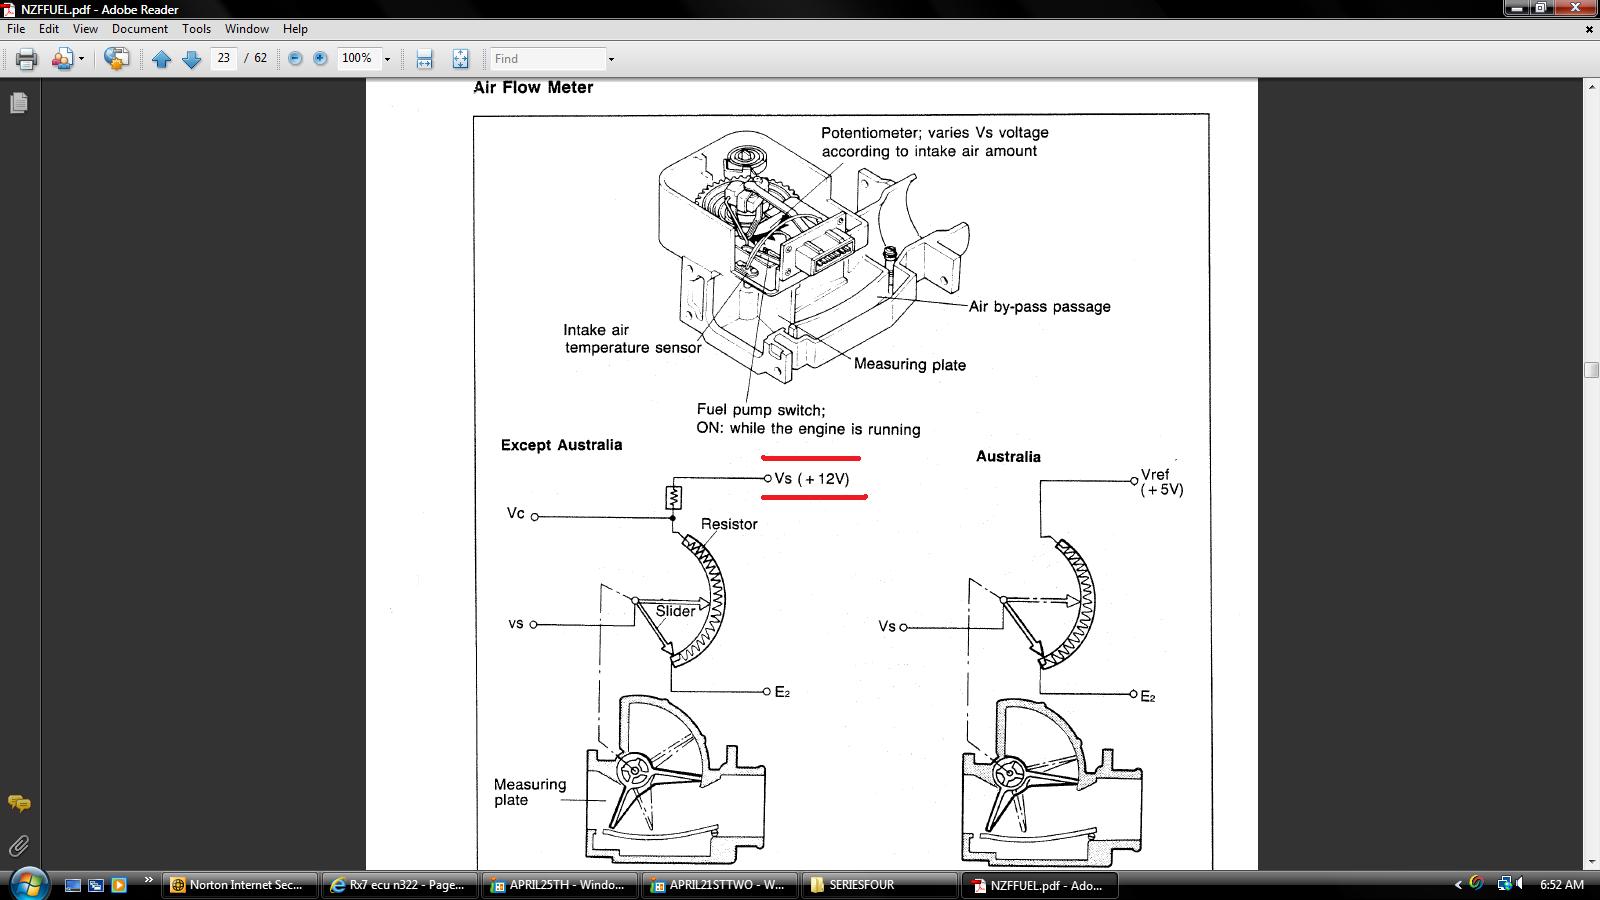Open the Tools menu
This screenshot has height=900, width=1600.
click(197, 29)
